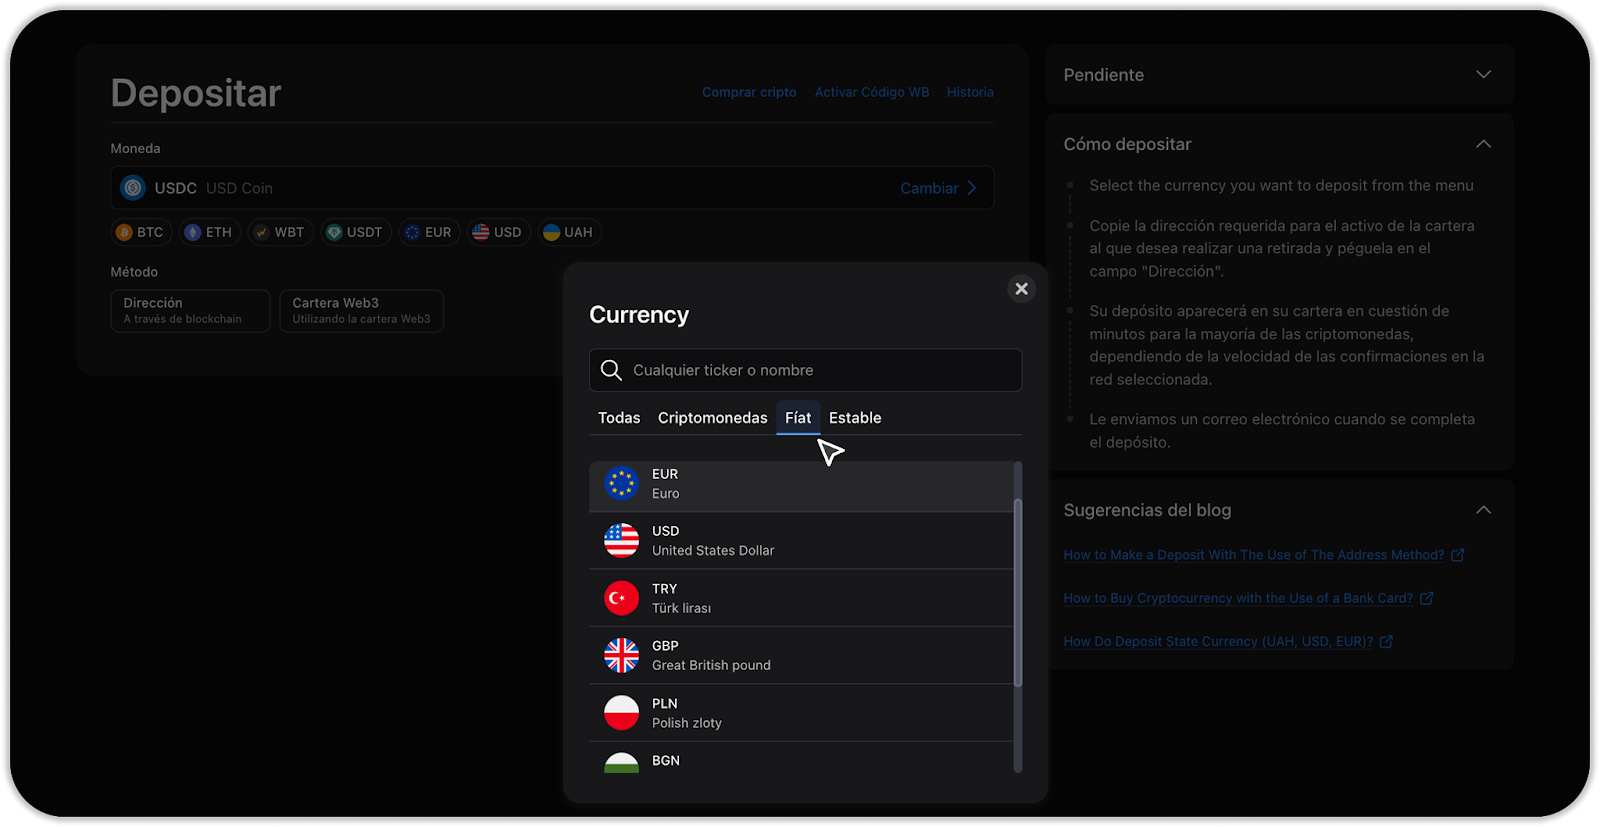The width and height of the screenshot is (1600, 827).
Task: Click the currency list scrollbar
Action: click(x=1018, y=590)
